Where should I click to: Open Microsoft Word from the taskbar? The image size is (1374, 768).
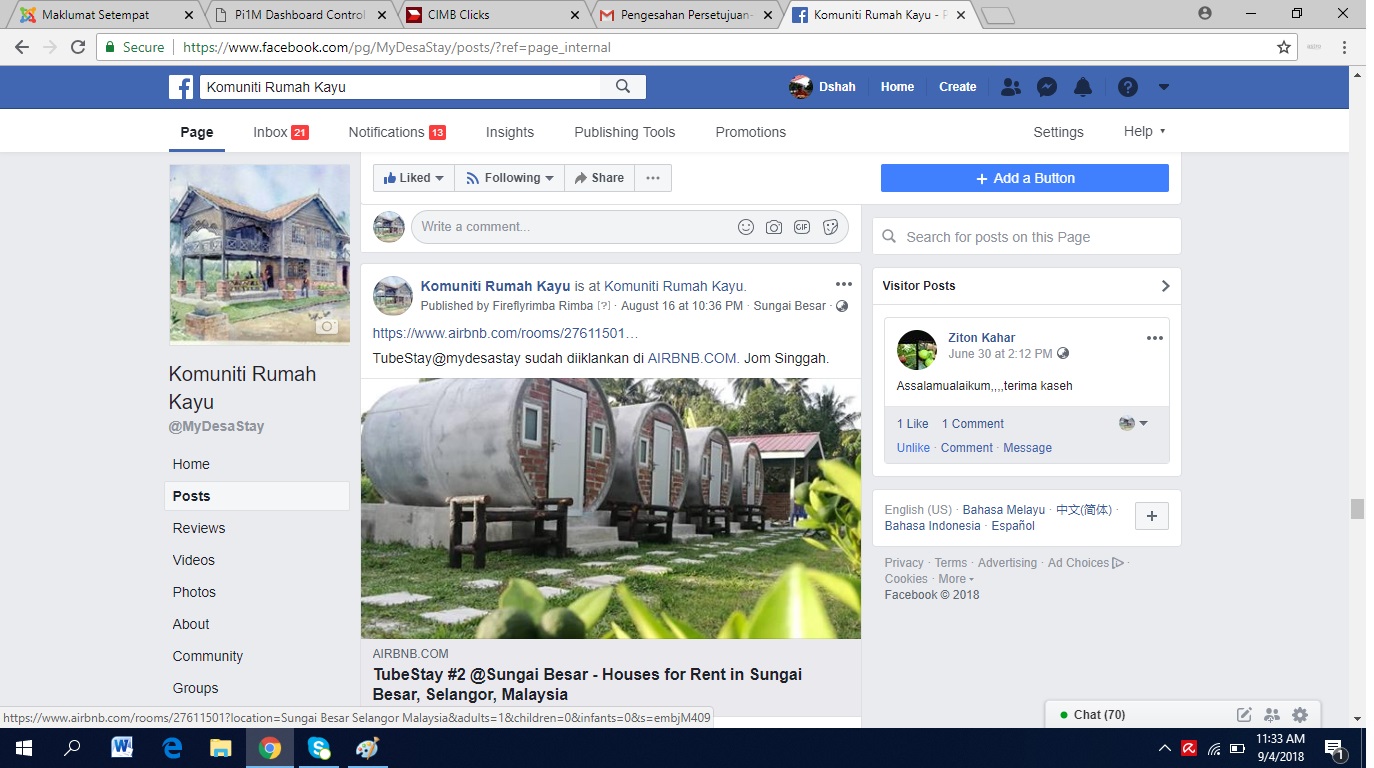tap(122, 747)
